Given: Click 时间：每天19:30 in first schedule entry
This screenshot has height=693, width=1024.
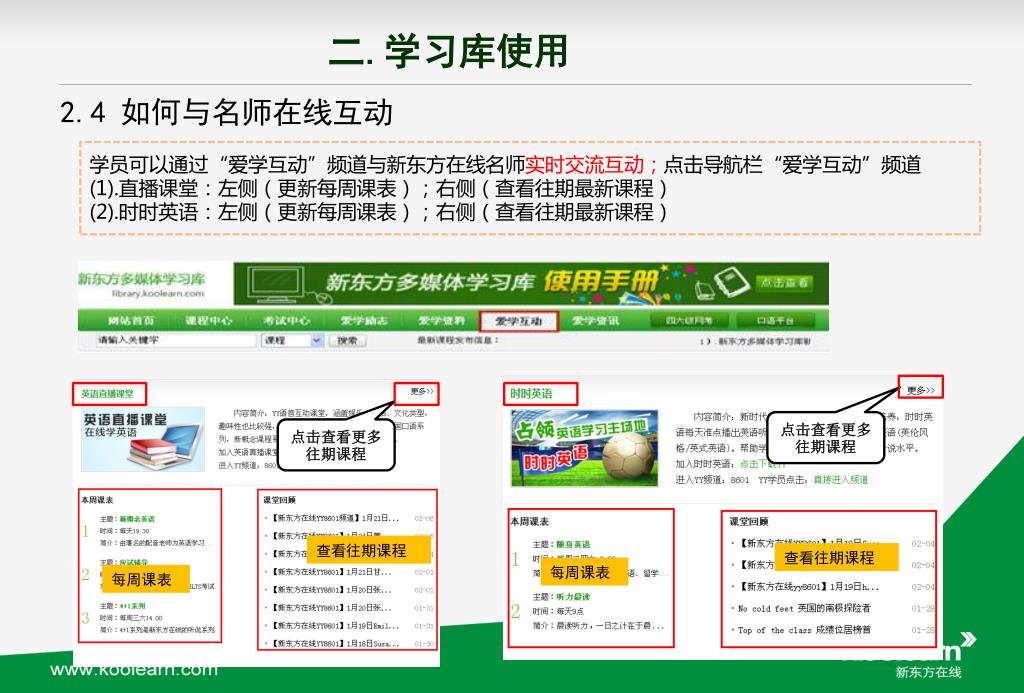Looking at the screenshot, I should (125, 531).
